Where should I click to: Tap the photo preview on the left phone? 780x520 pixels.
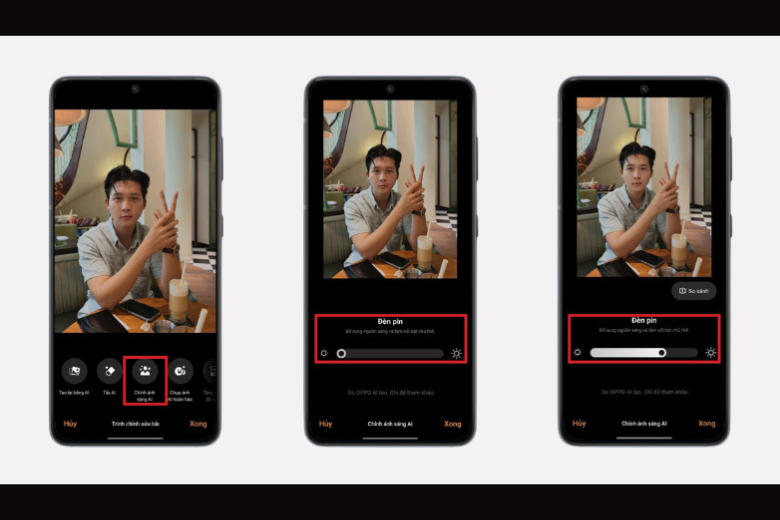pos(135,220)
